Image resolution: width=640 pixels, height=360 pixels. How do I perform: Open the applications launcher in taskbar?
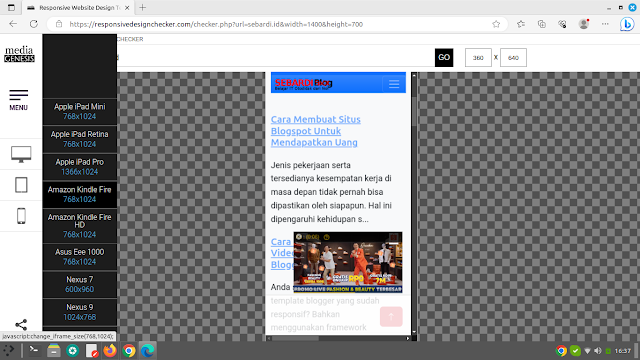(x=9, y=350)
